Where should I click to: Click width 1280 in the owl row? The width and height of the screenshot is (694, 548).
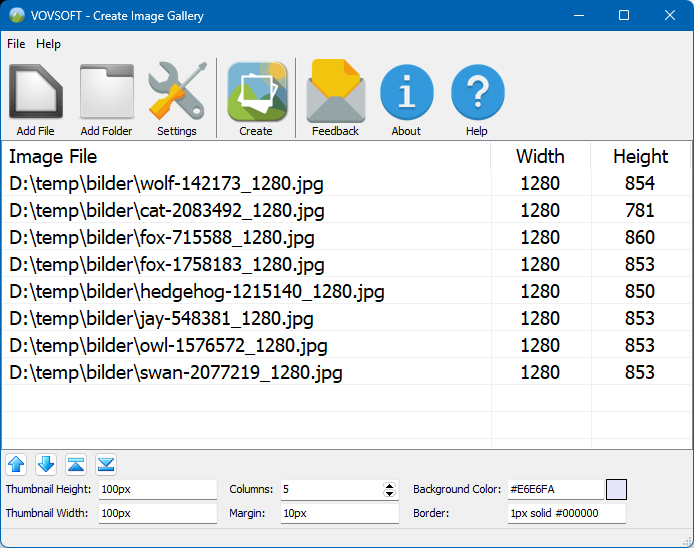pos(540,345)
